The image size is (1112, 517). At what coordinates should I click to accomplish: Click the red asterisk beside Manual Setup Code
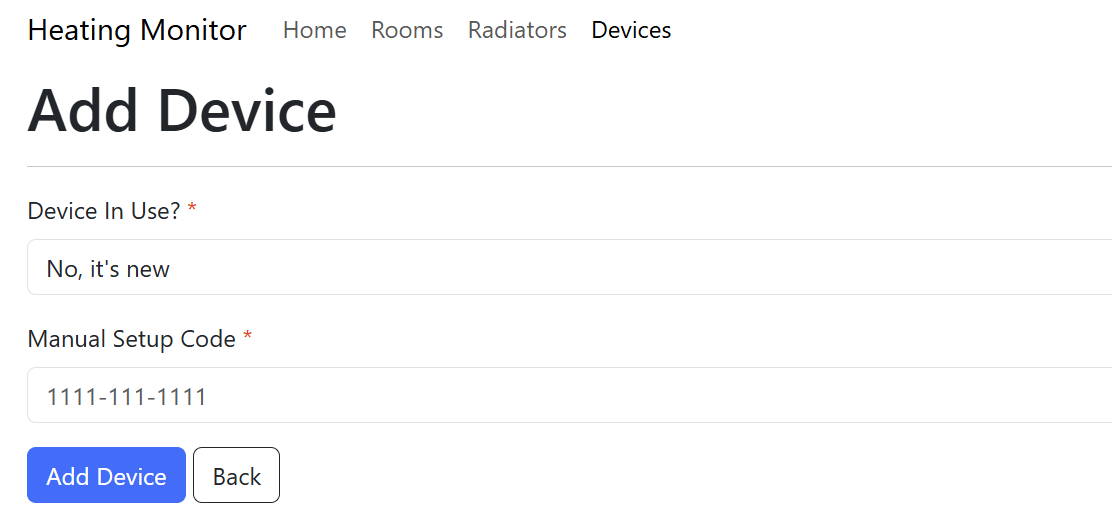click(247, 338)
